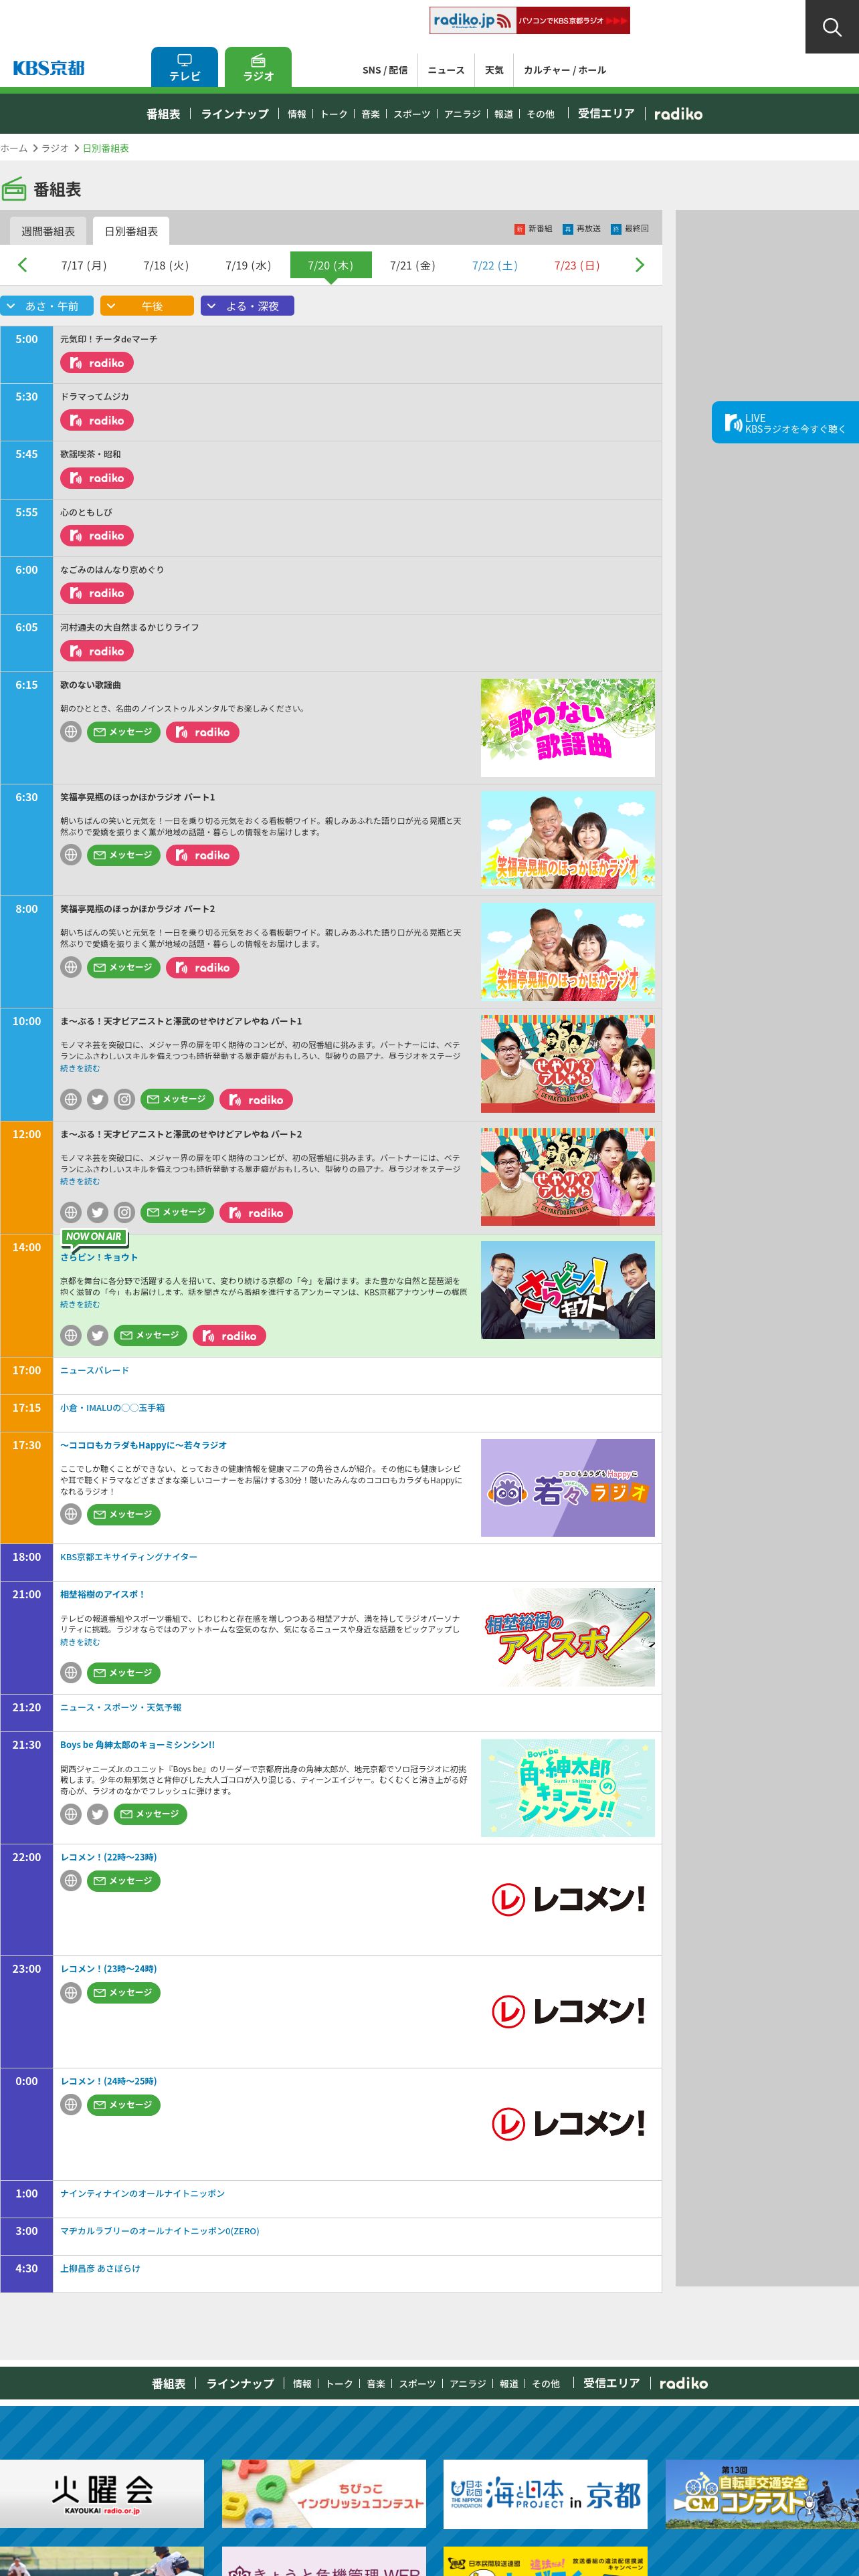The height and width of the screenshot is (2576, 859).
Task: Open Twitter icon for さらピン!キョウト
Action: (97, 1336)
